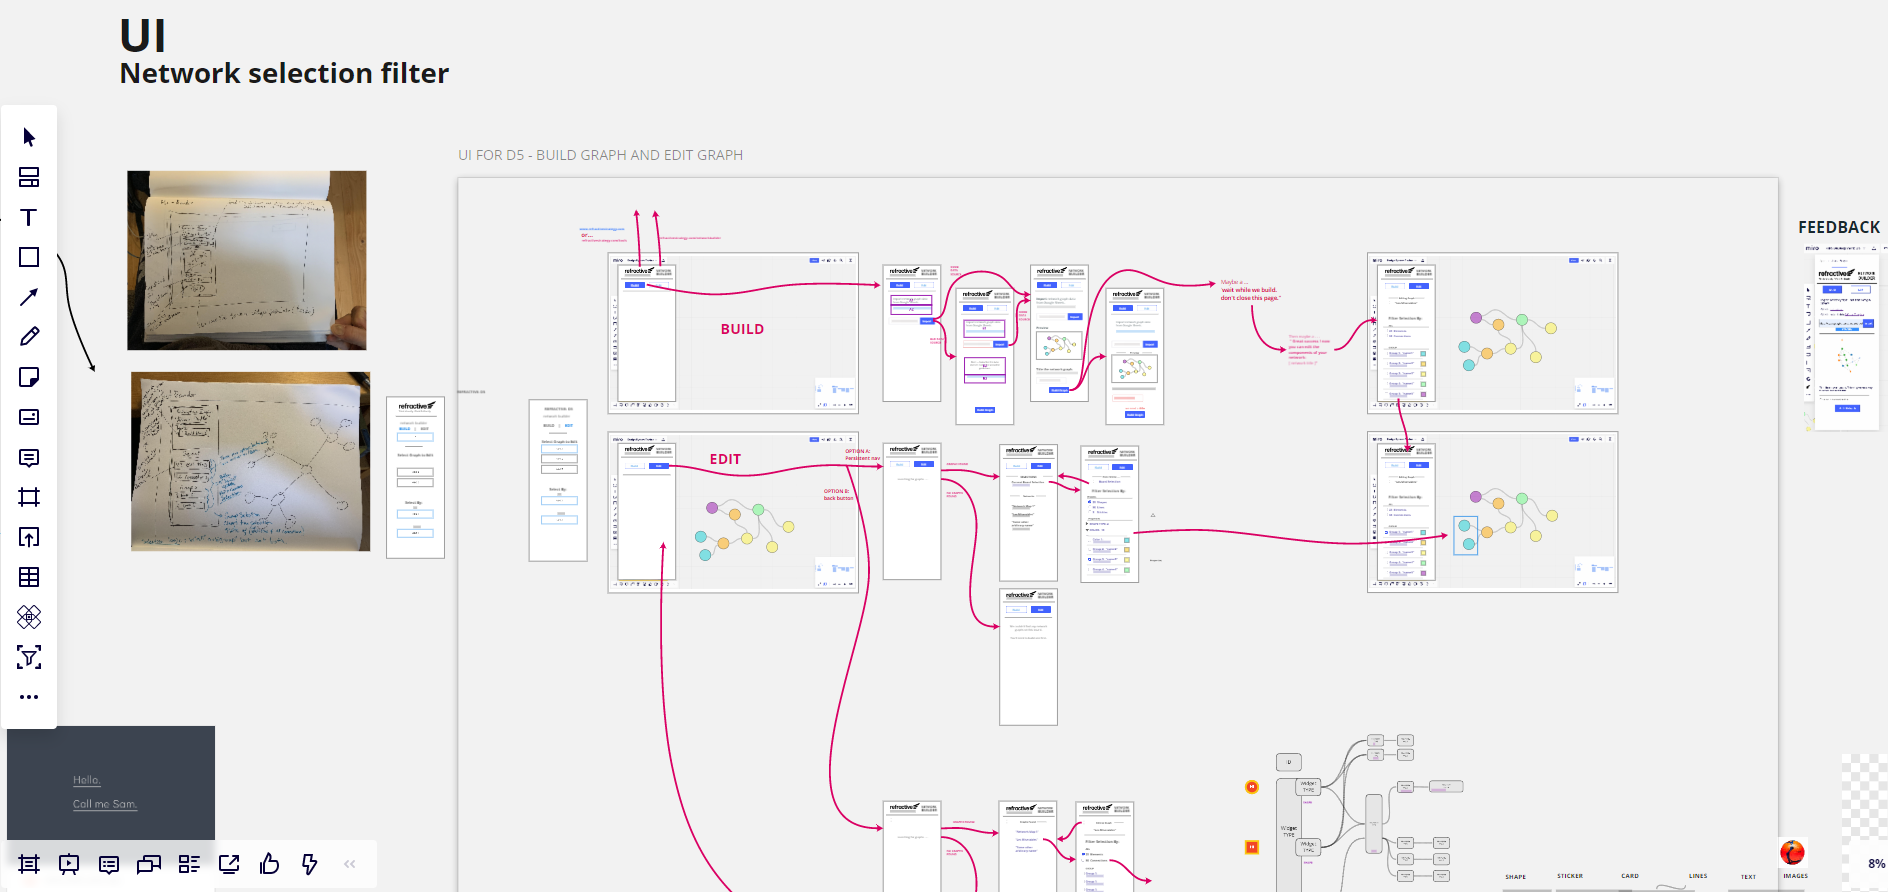1888x892 pixels.
Task: Open the Frames panel from bottom toolbar
Action: point(29,864)
